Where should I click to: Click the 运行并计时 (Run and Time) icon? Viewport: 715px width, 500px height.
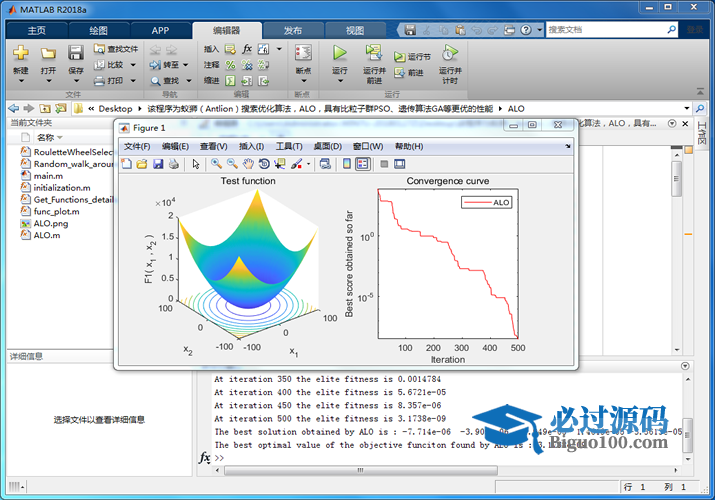[x=450, y=53]
